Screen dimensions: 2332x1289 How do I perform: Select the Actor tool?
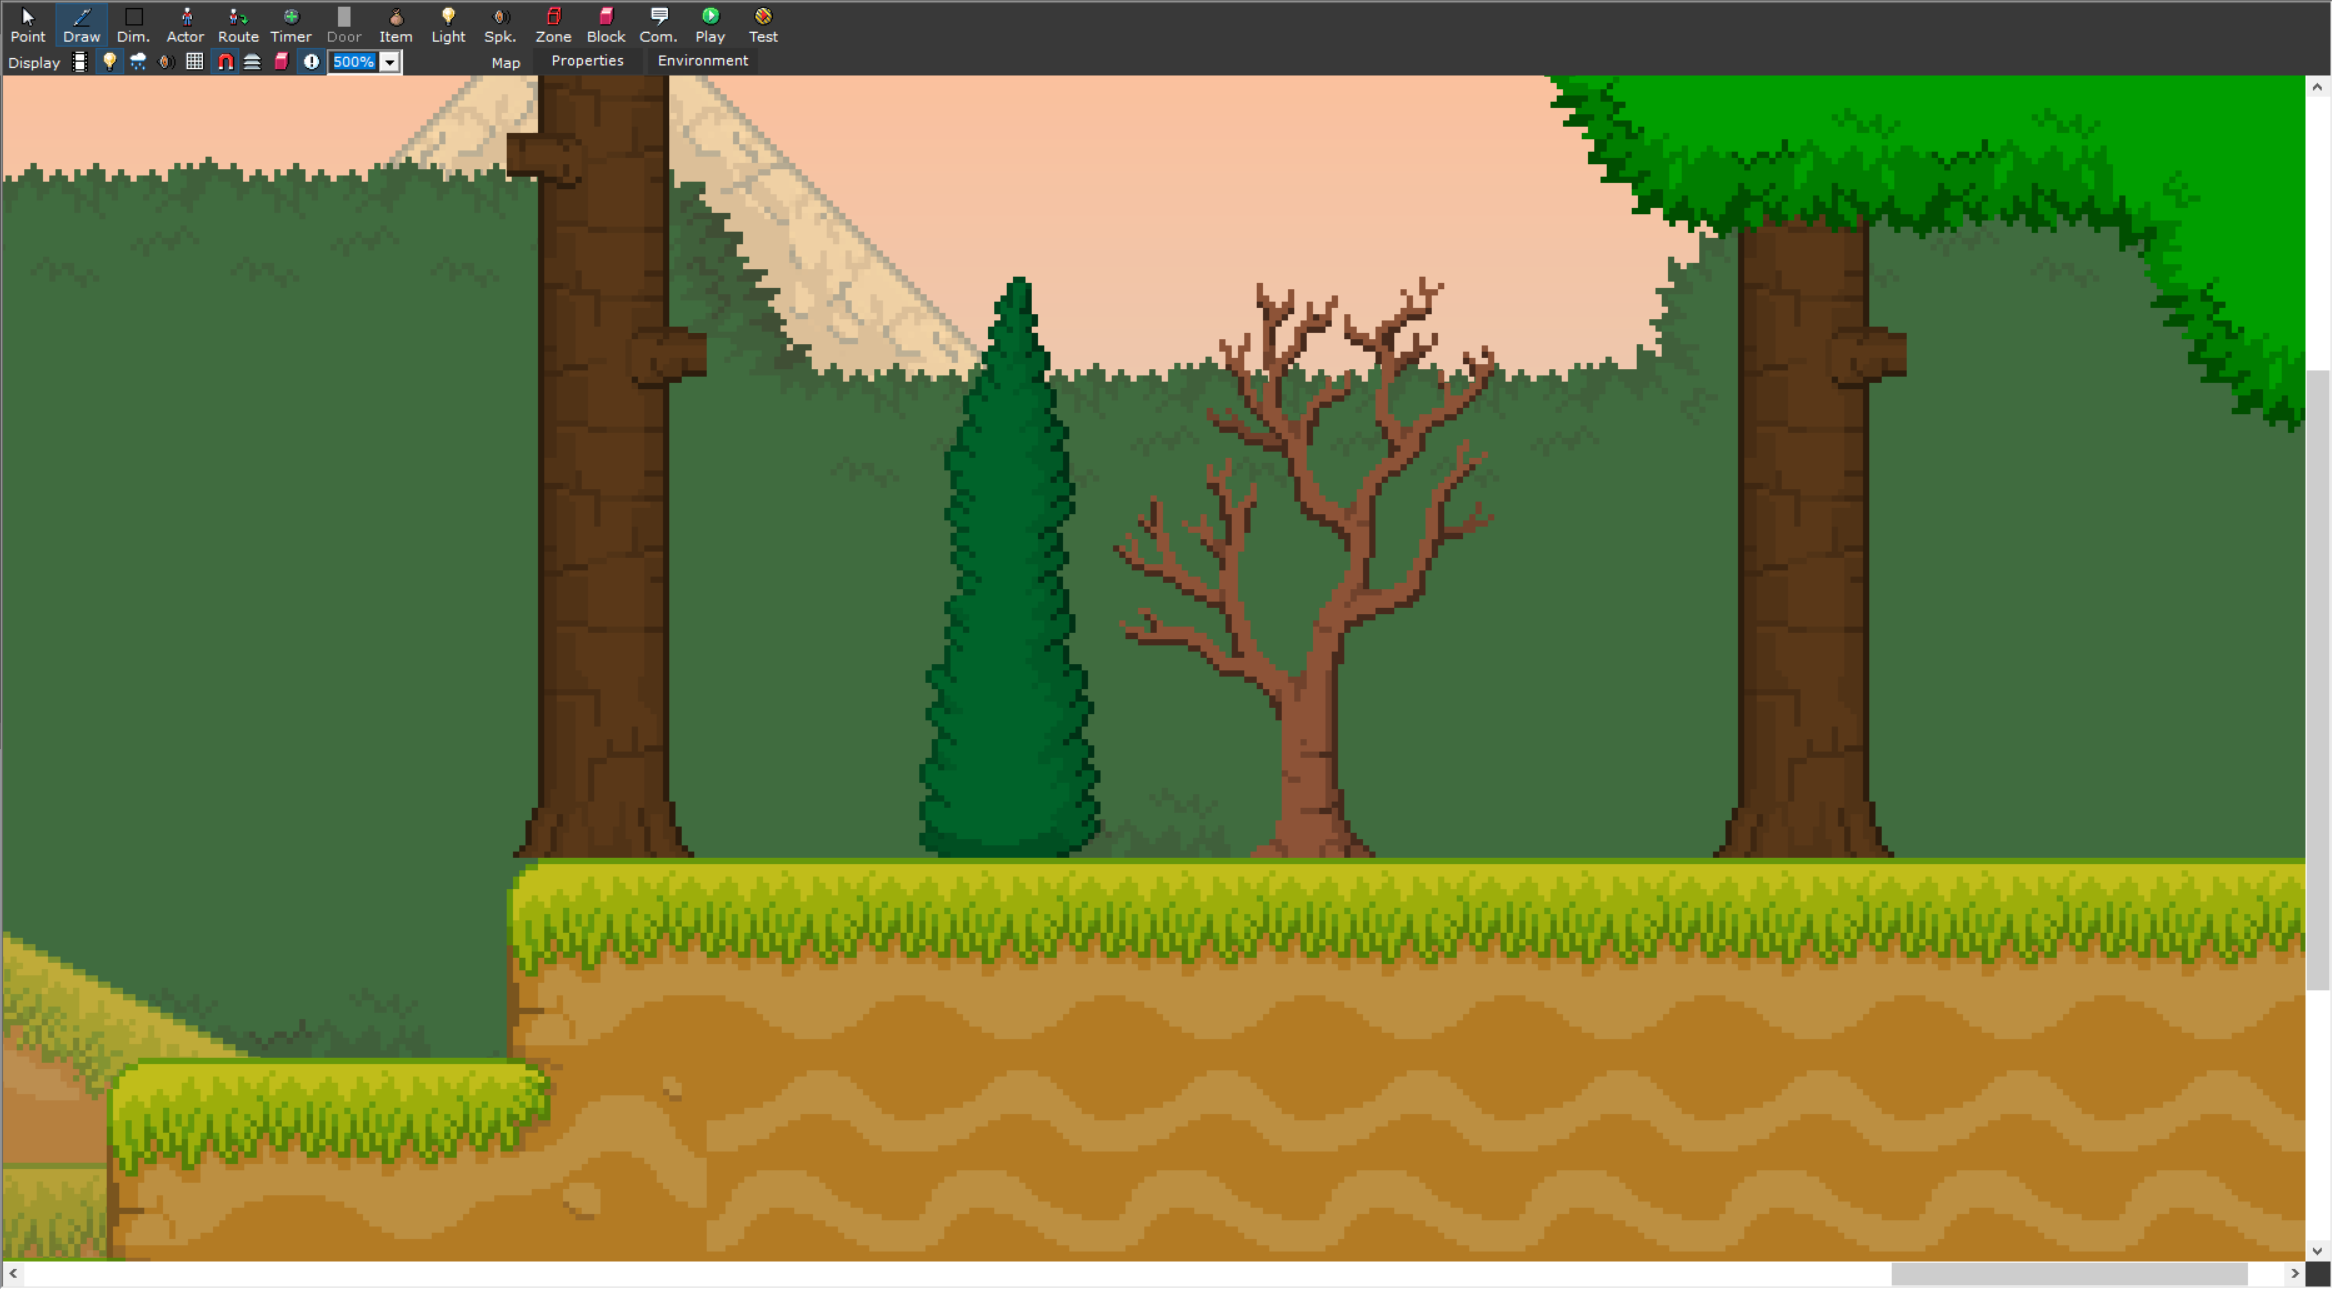[x=185, y=24]
